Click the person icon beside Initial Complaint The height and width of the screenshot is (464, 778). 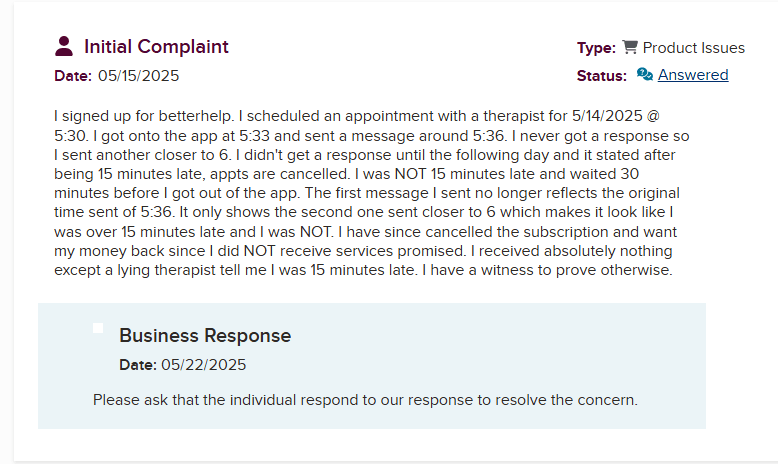point(64,46)
